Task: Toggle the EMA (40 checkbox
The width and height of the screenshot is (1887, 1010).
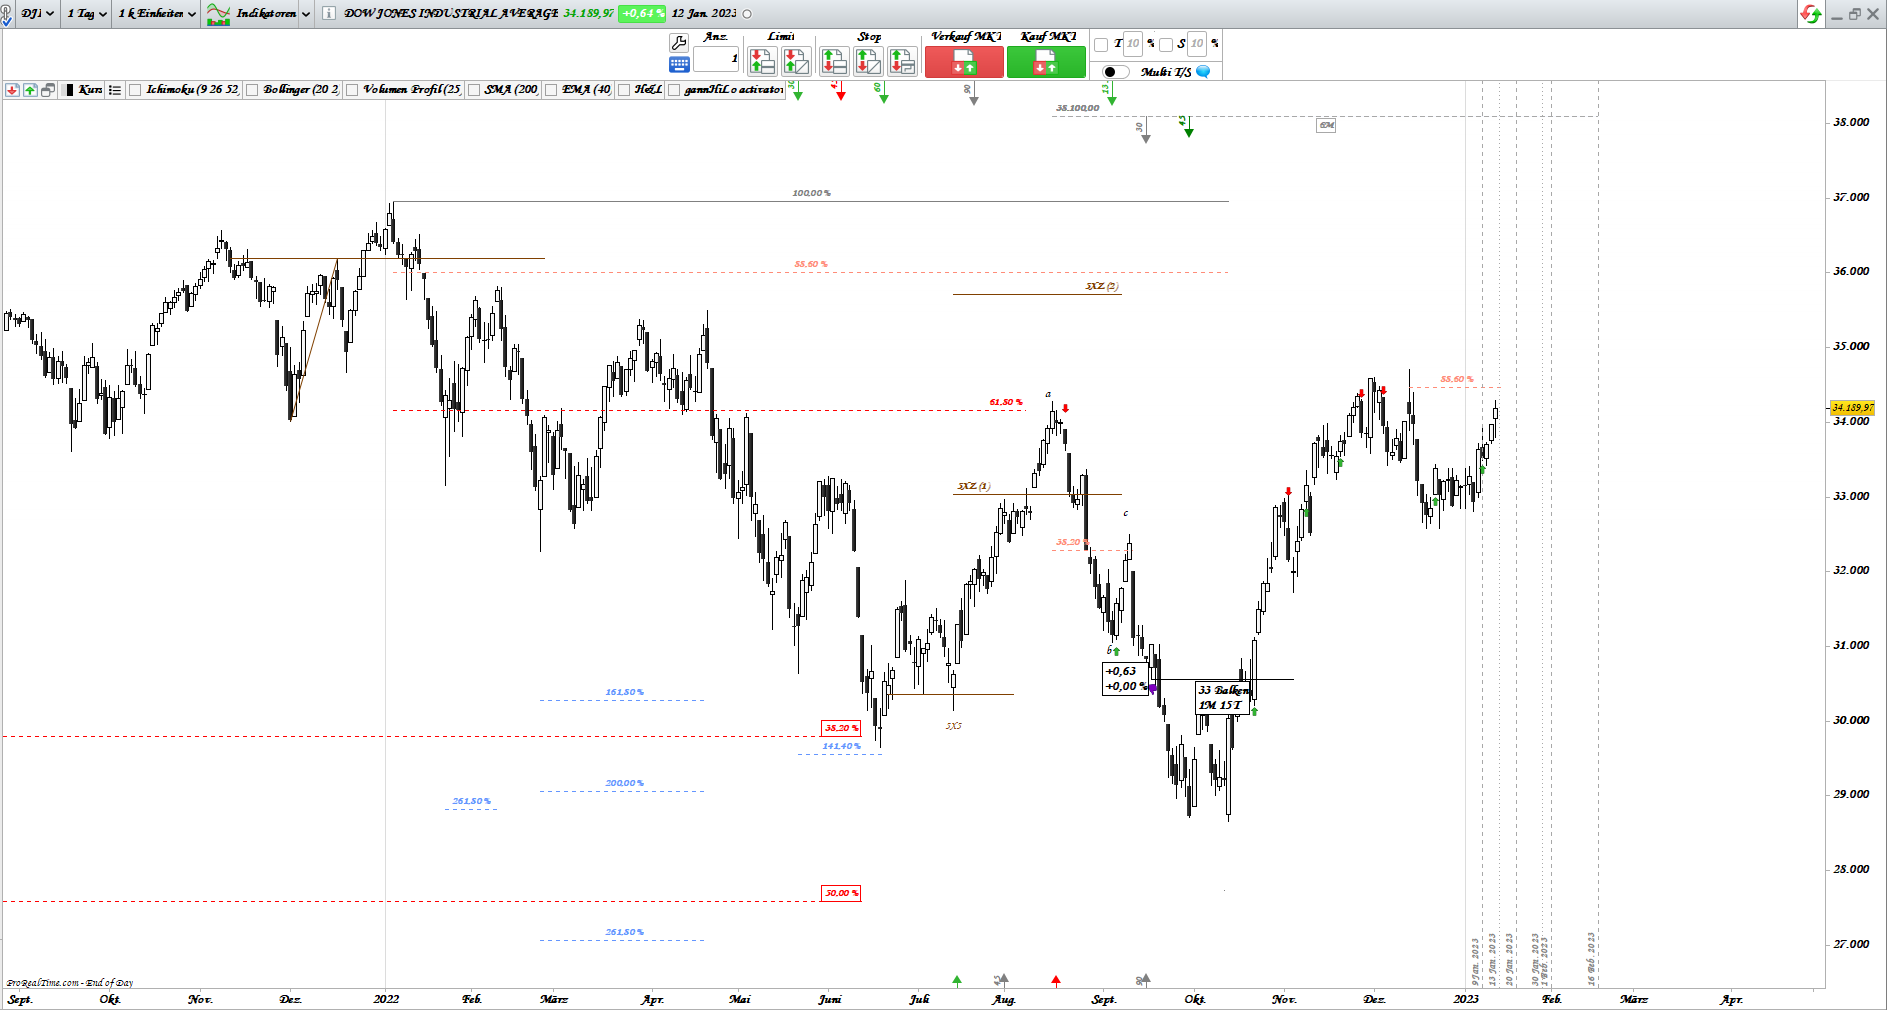Action: click(551, 90)
